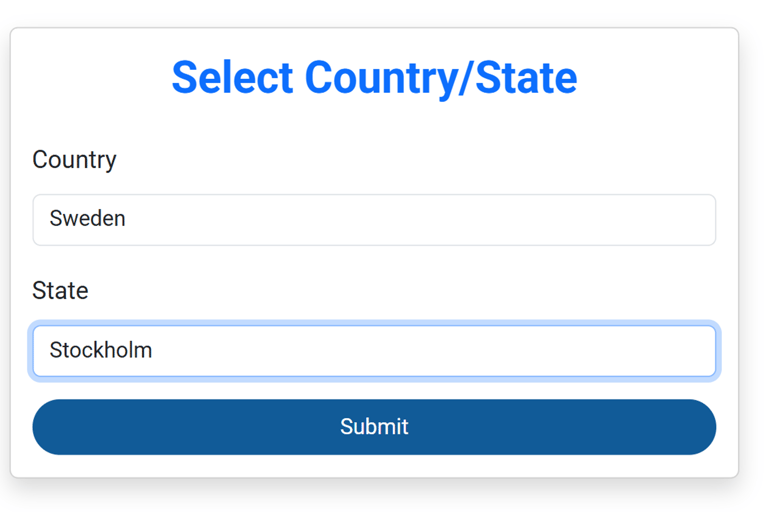Submit the country and state form
Image resolution: width=768 pixels, height=513 pixels.
(374, 427)
